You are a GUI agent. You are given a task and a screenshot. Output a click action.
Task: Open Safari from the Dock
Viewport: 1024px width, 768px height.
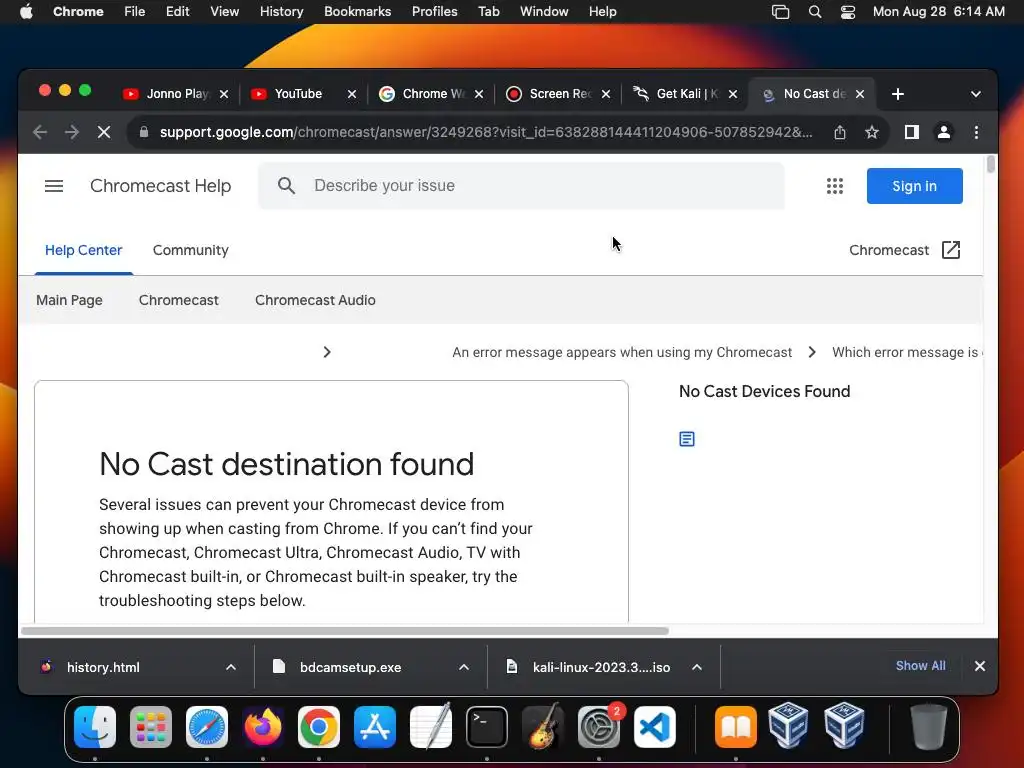click(x=207, y=727)
